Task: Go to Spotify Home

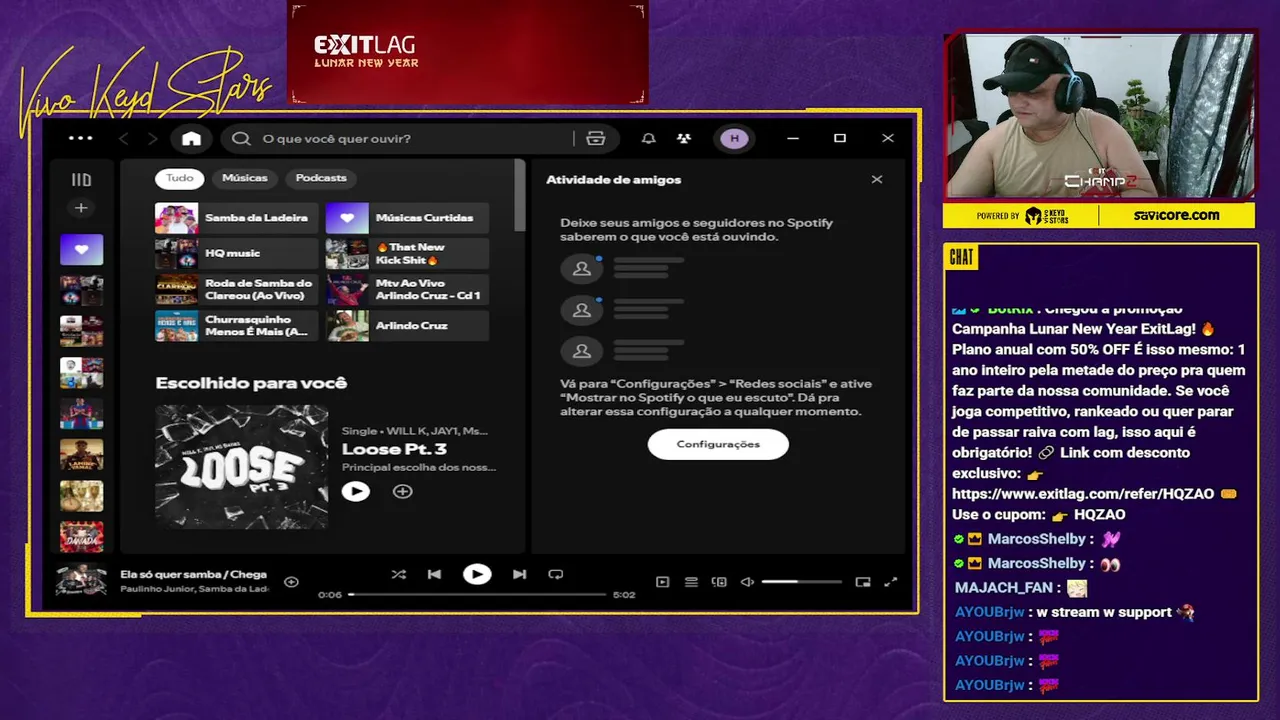Action: click(191, 138)
